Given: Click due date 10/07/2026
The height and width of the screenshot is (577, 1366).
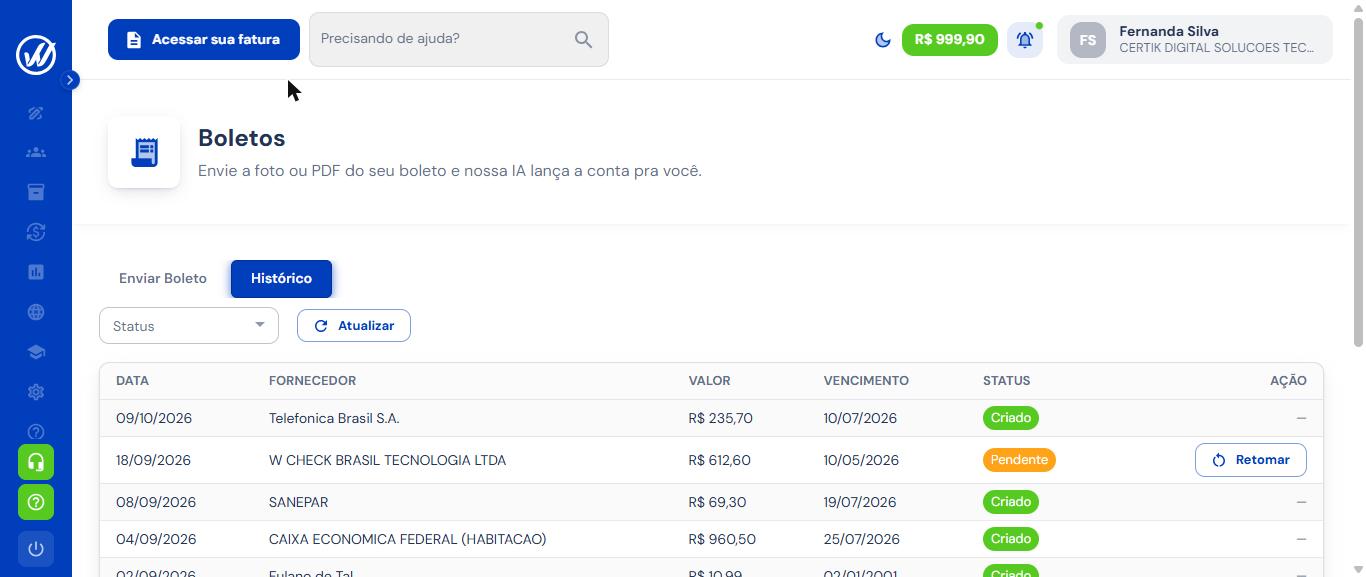Looking at the screenshot, I should click(x=860, y=418).
